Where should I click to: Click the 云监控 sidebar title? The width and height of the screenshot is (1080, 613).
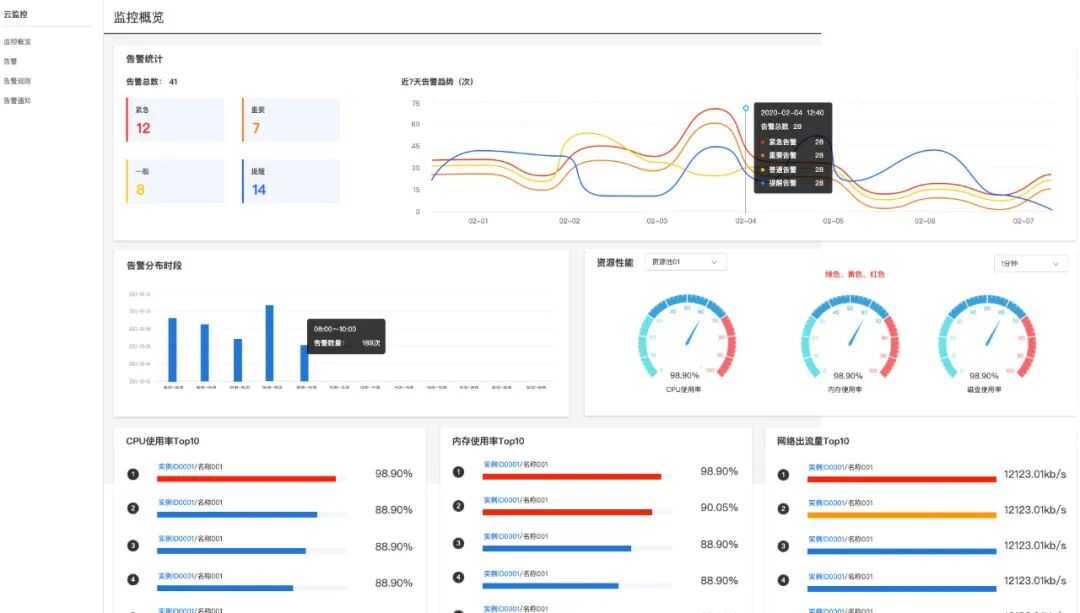(x=16, y=14)
